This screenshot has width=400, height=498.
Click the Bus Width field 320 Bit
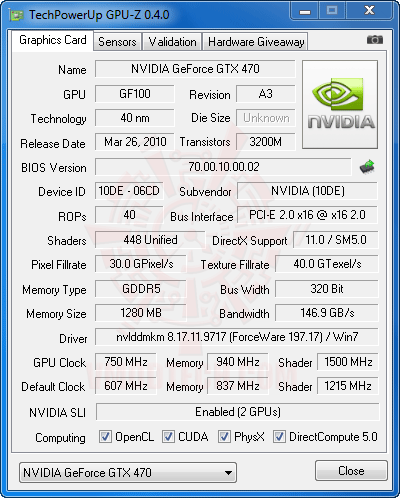pyautogui.click(x=327, y=289)
